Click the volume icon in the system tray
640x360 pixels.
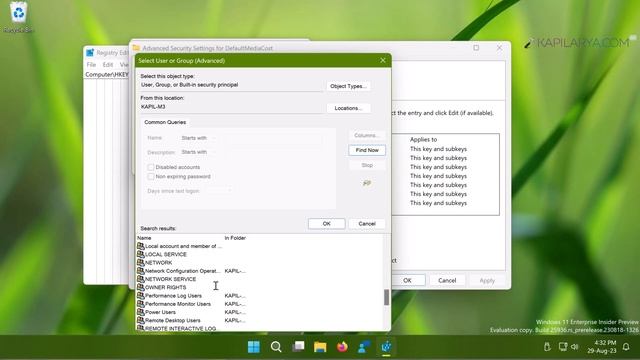coord(575,347)
